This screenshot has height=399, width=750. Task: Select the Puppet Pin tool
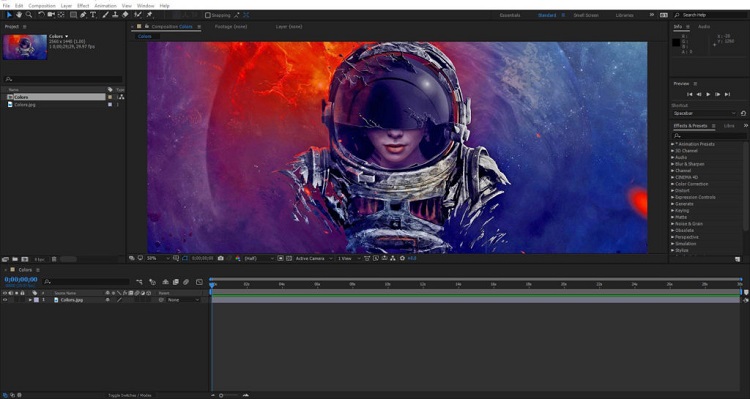(149, 15)
